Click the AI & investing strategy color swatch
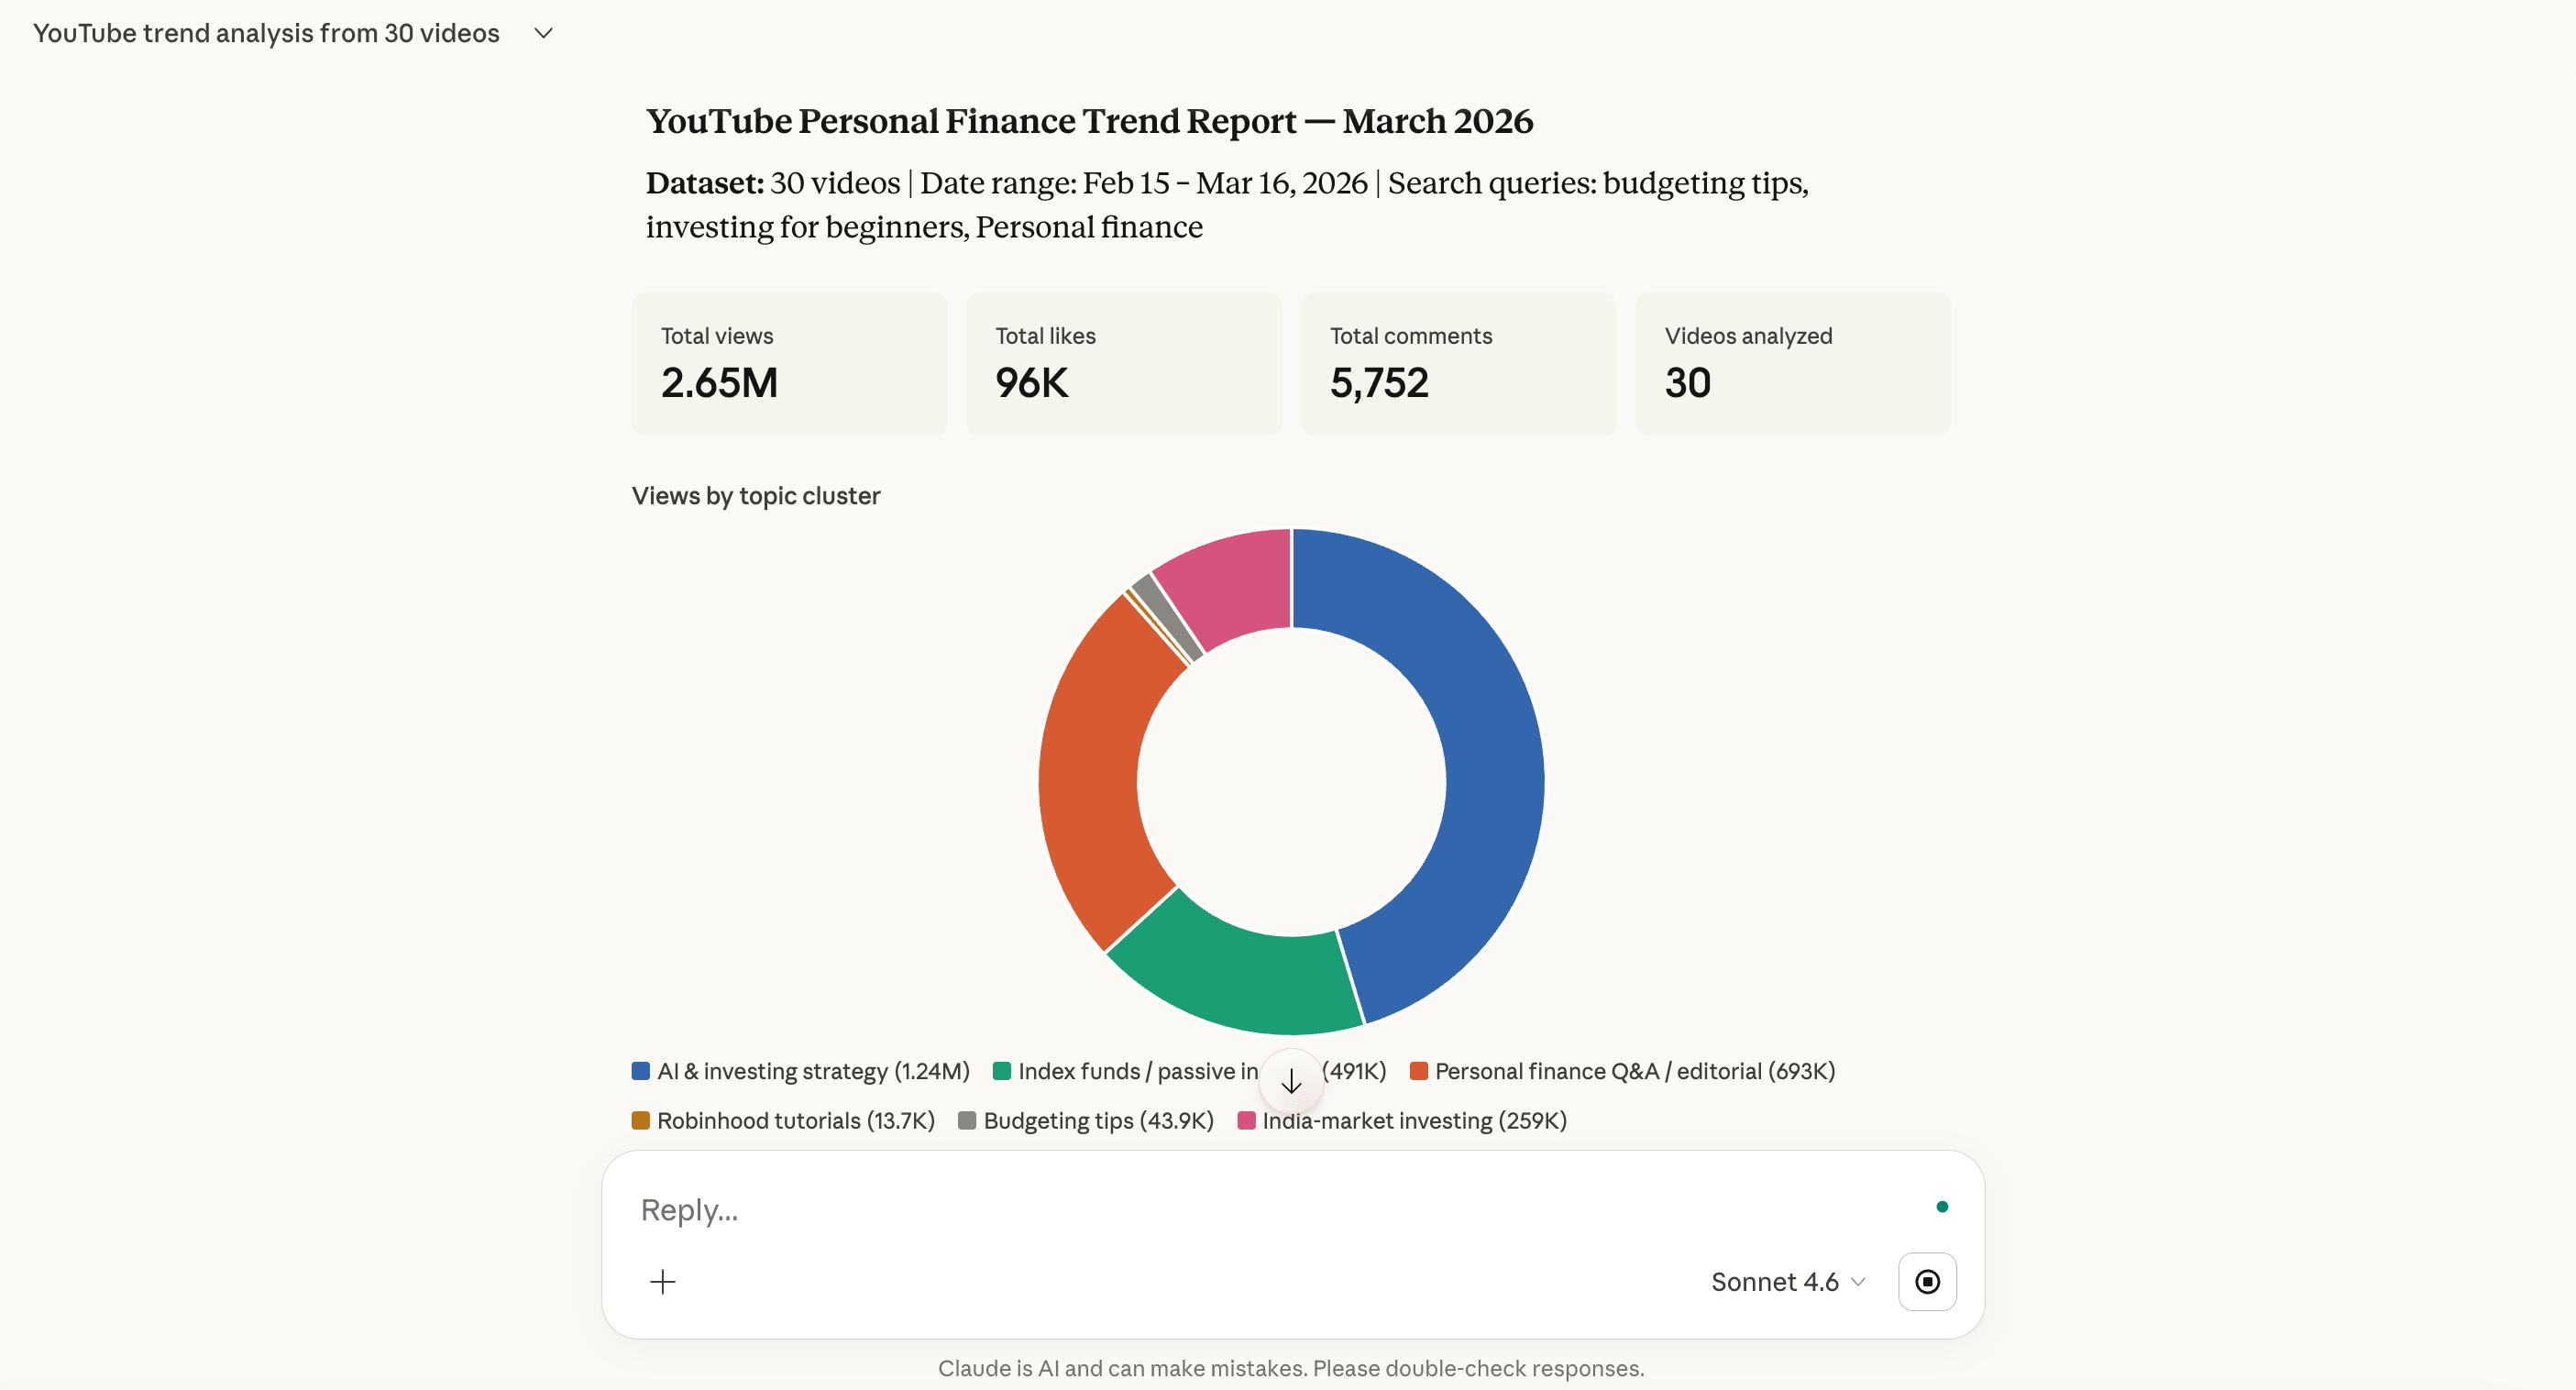The height and width of the screenshot is (1390, 2576). pos(640,1070)
